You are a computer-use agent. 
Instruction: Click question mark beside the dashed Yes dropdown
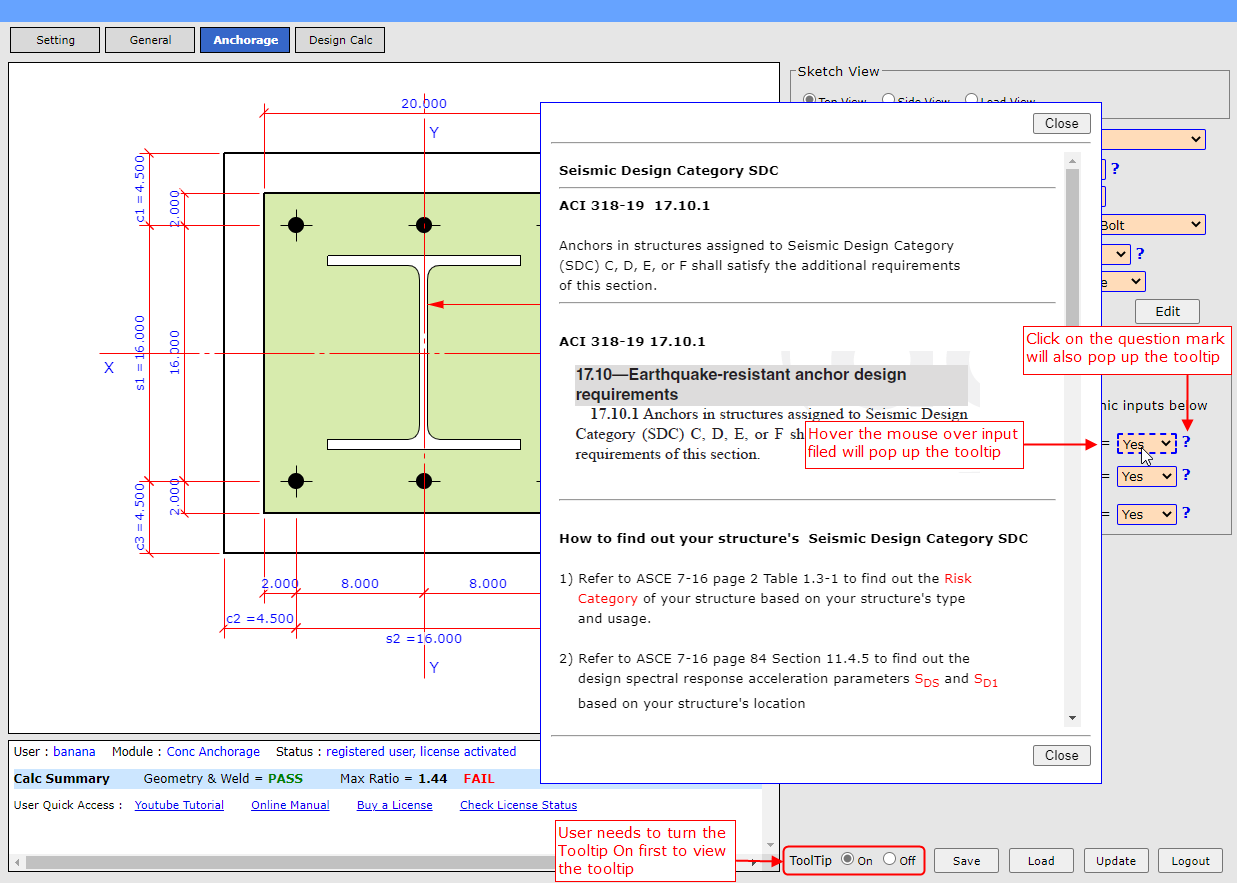coord(1186,441)
